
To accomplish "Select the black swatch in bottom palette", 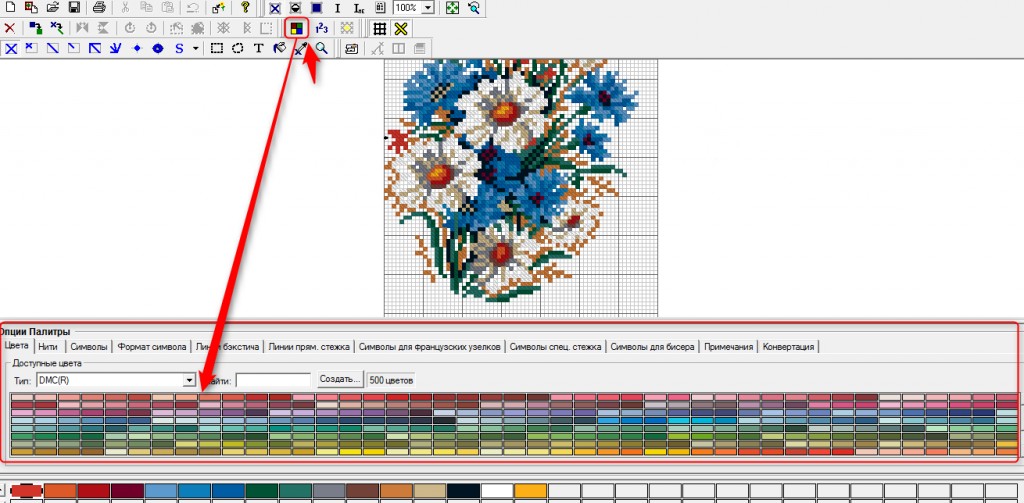I will 464,491.
